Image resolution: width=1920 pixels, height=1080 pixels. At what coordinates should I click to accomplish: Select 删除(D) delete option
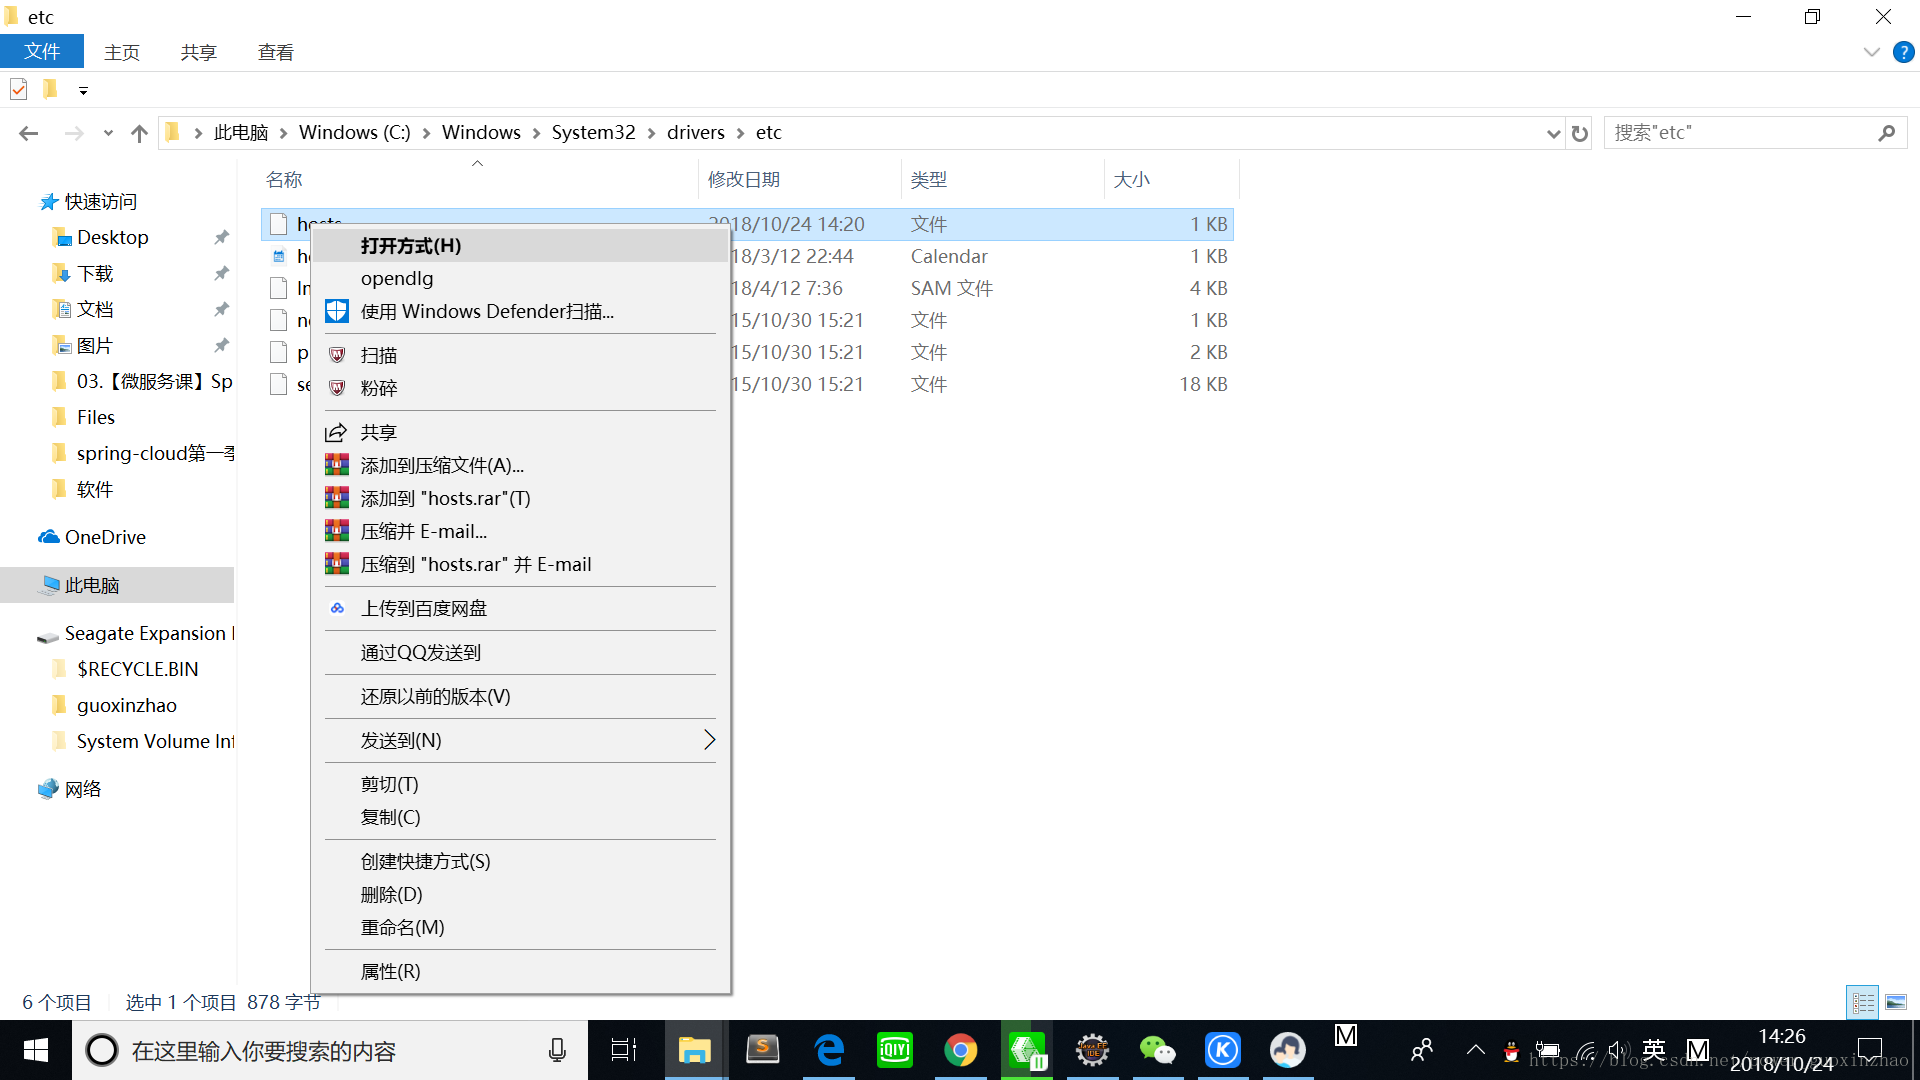tap(520, 894)
